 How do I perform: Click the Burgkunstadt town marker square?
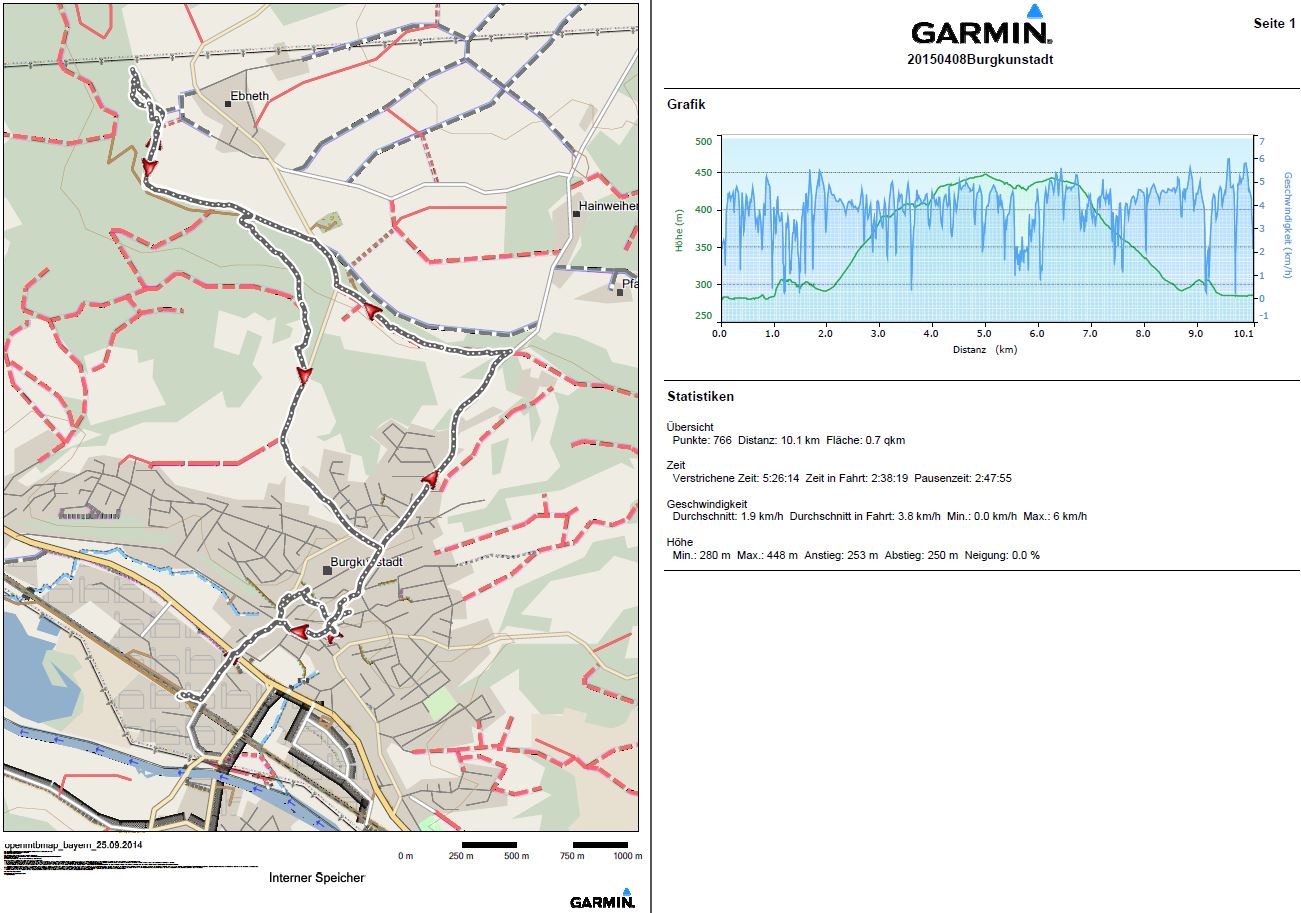pyautogui.click(x=327, y=570)
